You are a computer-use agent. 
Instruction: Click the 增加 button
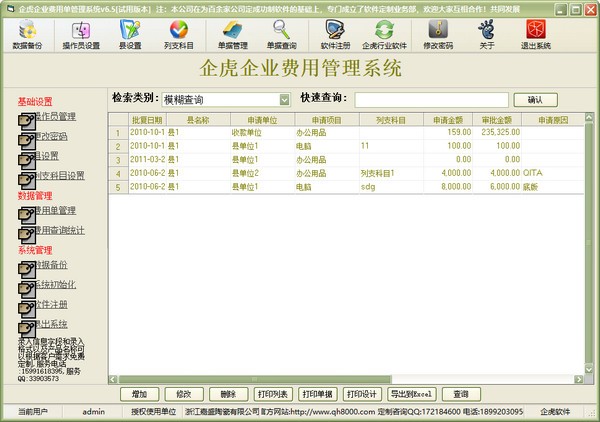pos(140,394)
